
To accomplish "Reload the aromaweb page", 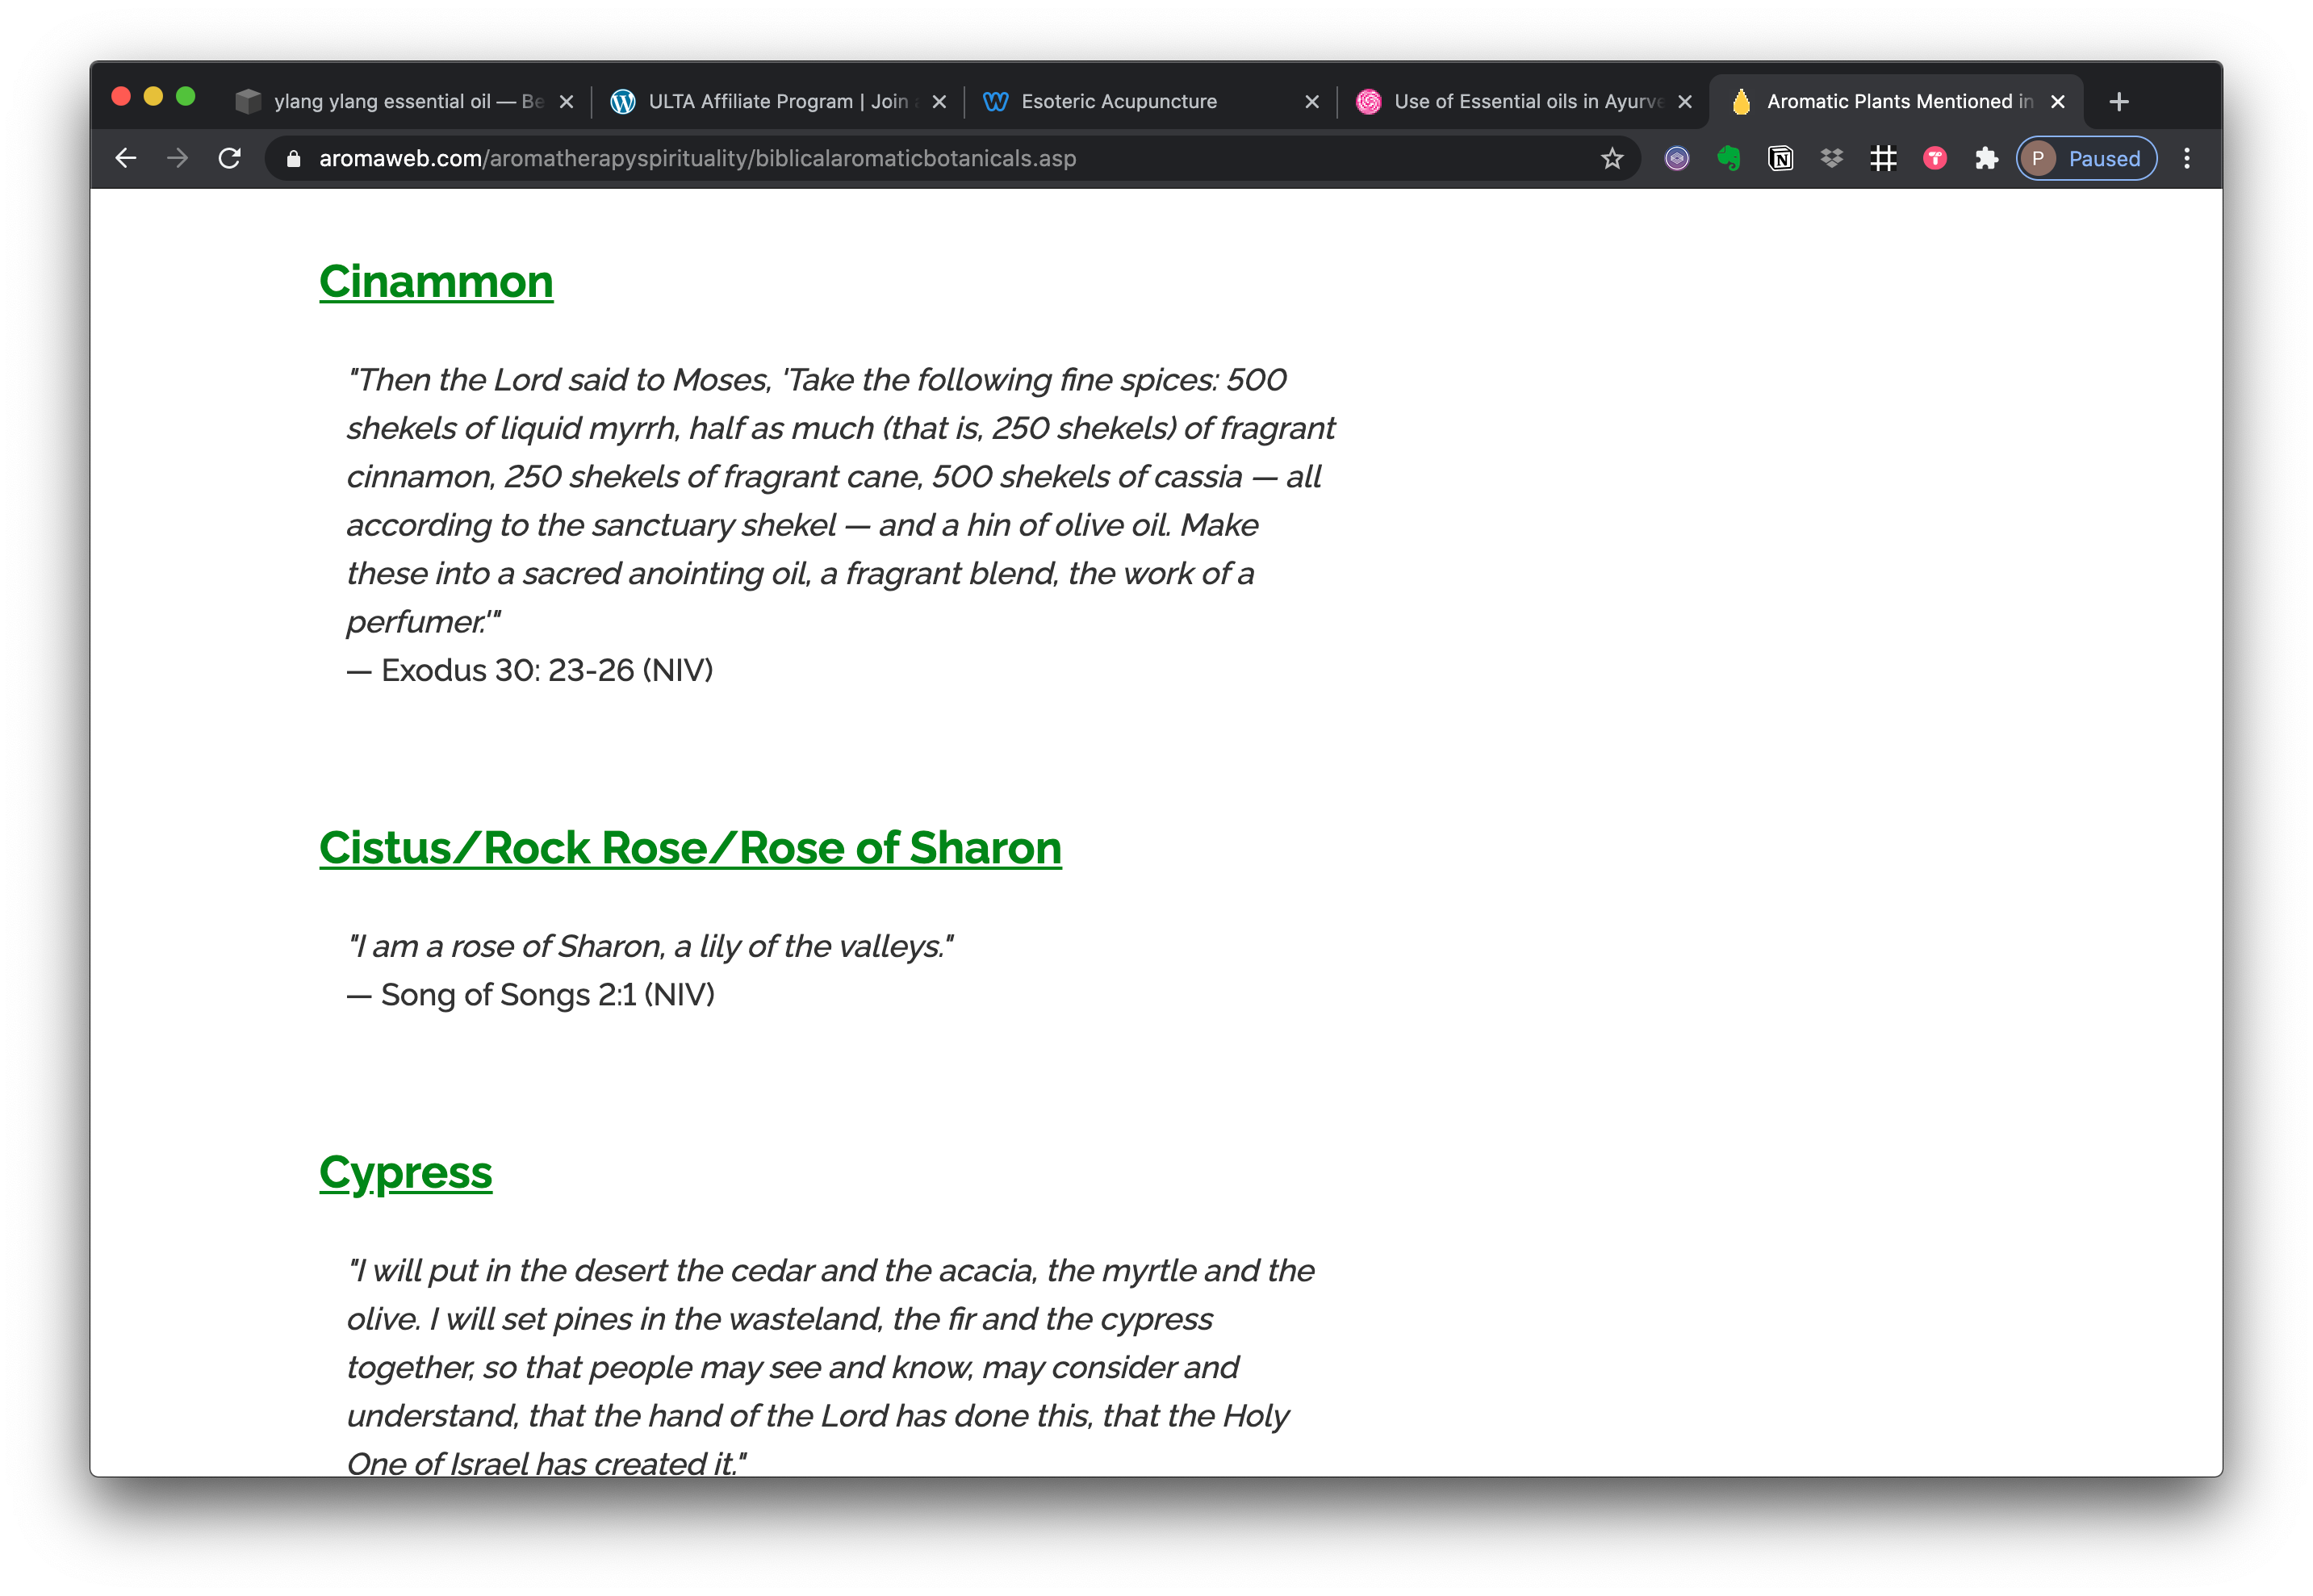I will pos(230,158).
